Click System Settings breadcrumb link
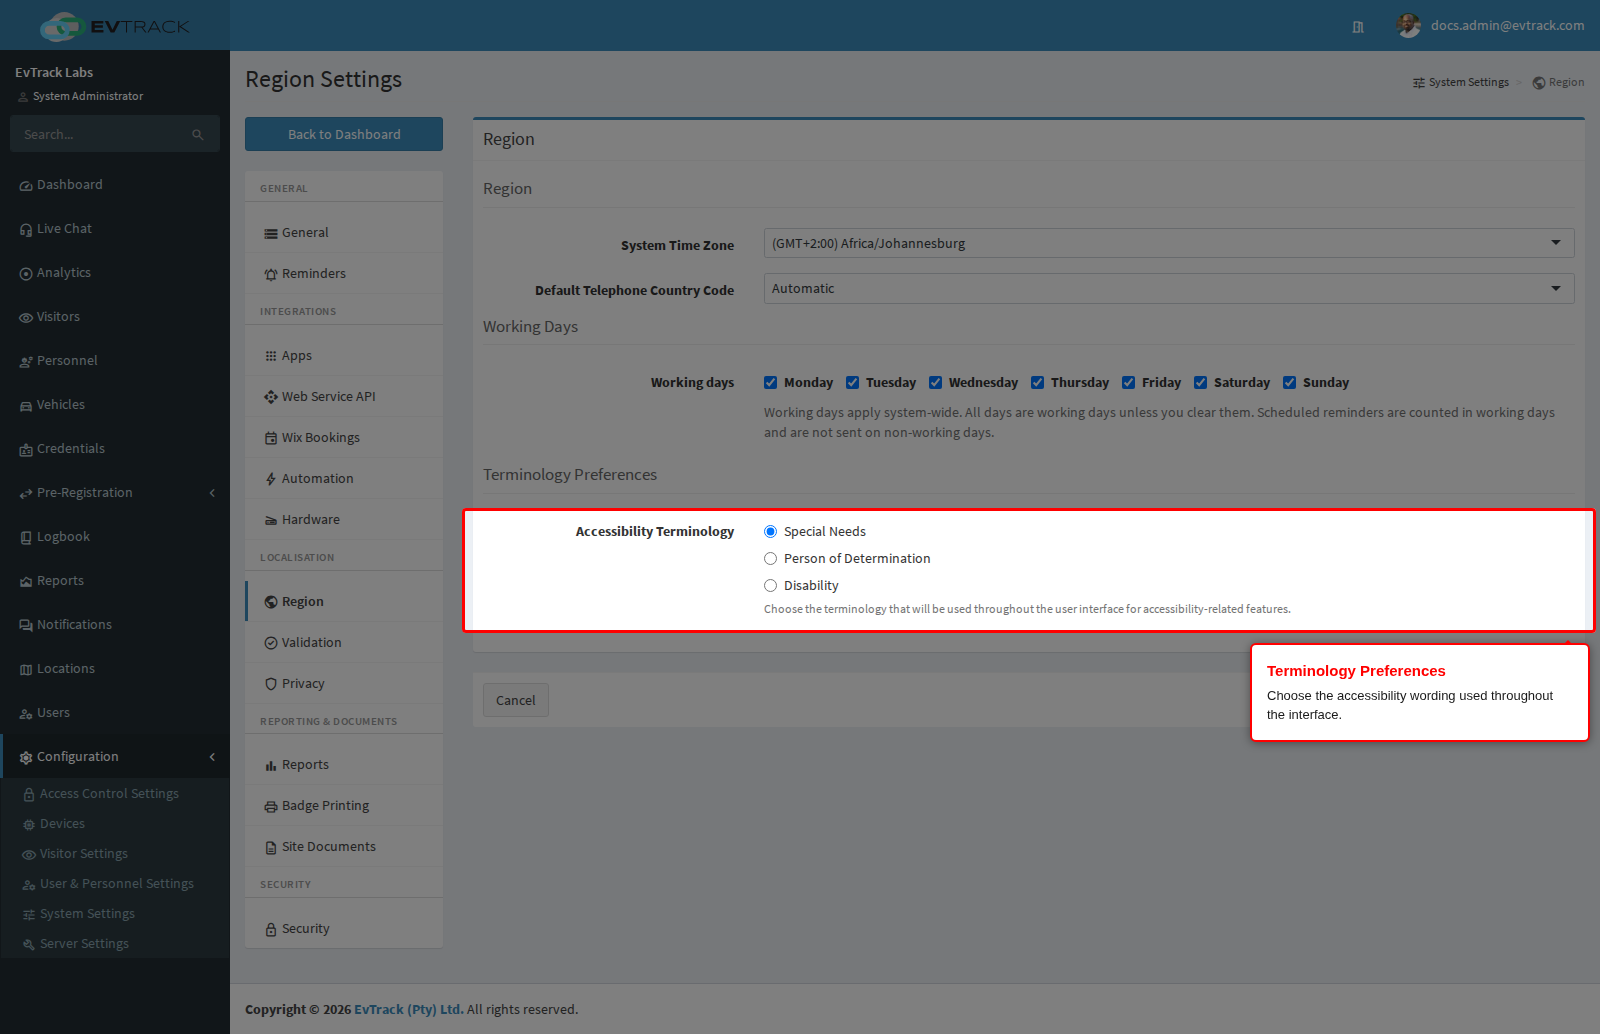The height and width of the screenshot is (1034, 1600). point(1461,82)
